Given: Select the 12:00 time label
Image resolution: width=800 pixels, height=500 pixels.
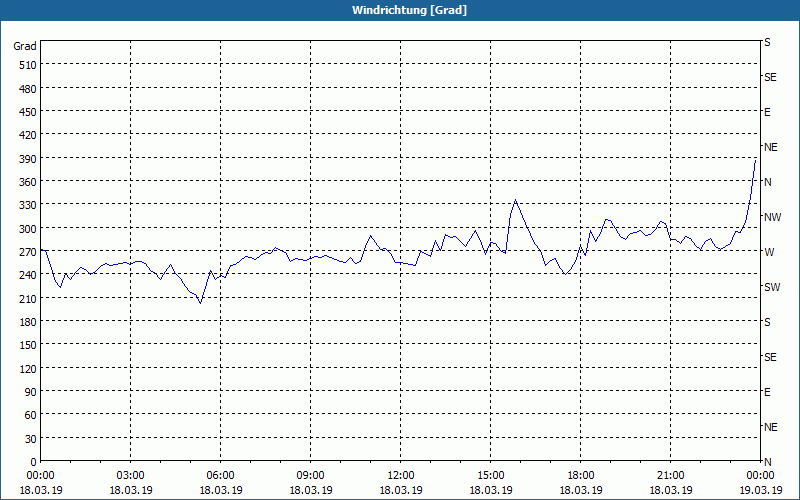Looking at the screenshot, I should click(x=401, y=476).
